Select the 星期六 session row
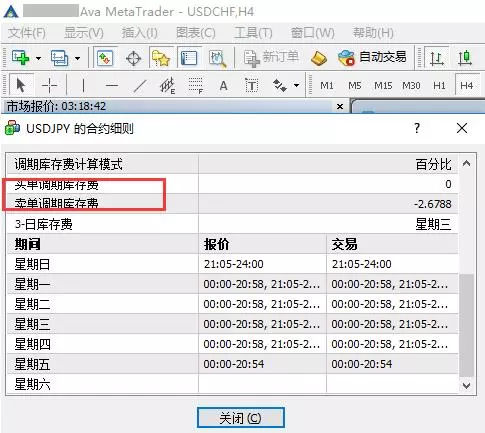This screenshot has width=485, height=433. [x=233, y=384]
